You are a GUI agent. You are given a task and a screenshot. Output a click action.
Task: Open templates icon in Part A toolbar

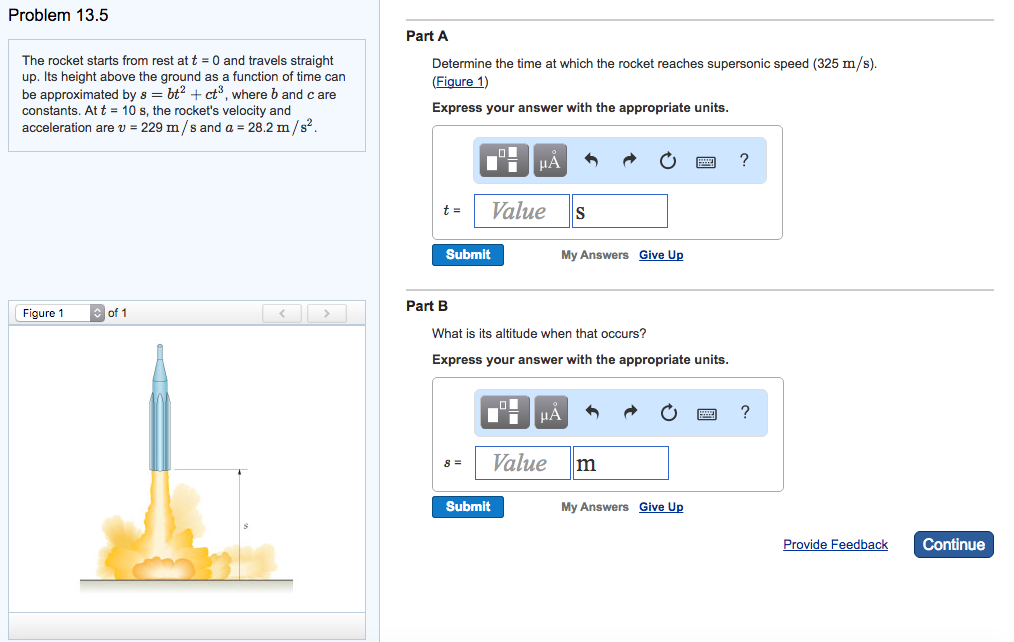coord(505,160)
